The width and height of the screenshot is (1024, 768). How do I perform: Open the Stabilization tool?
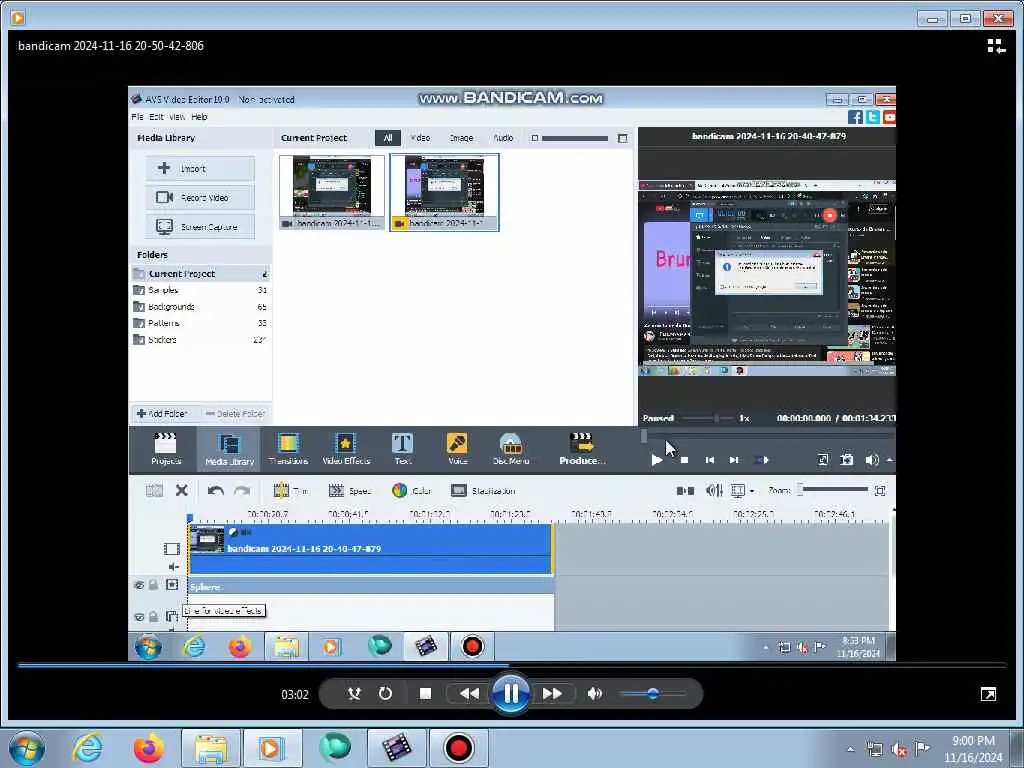tap(483, 490)
